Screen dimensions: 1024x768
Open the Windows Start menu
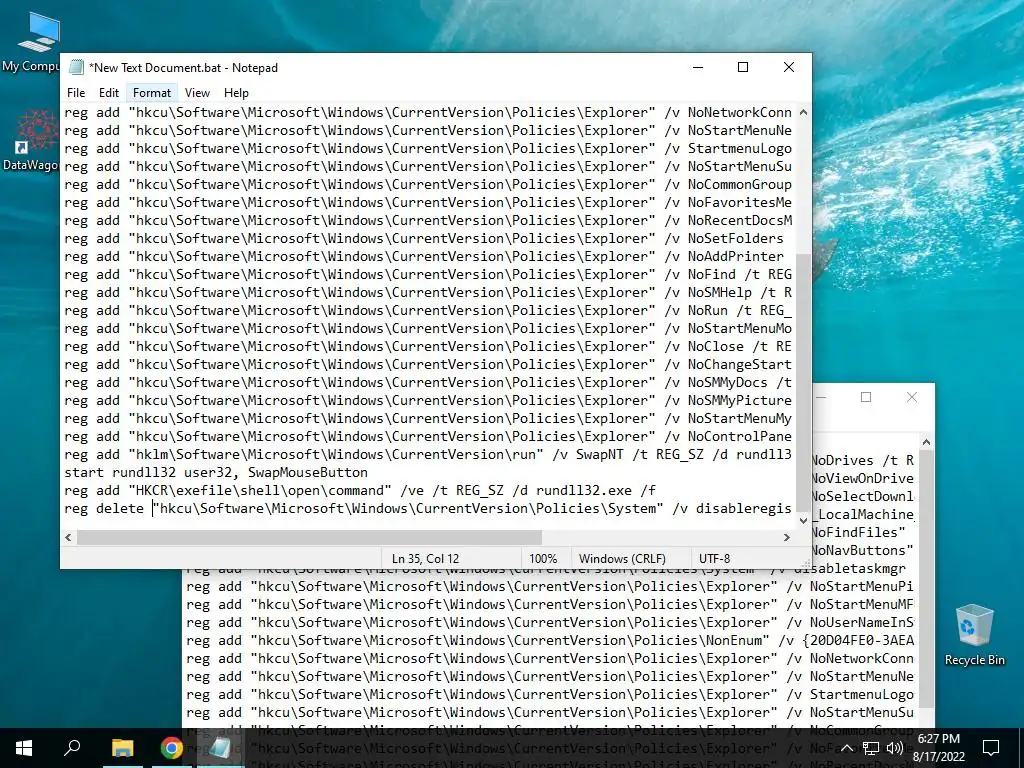click(x=24, y=748)
